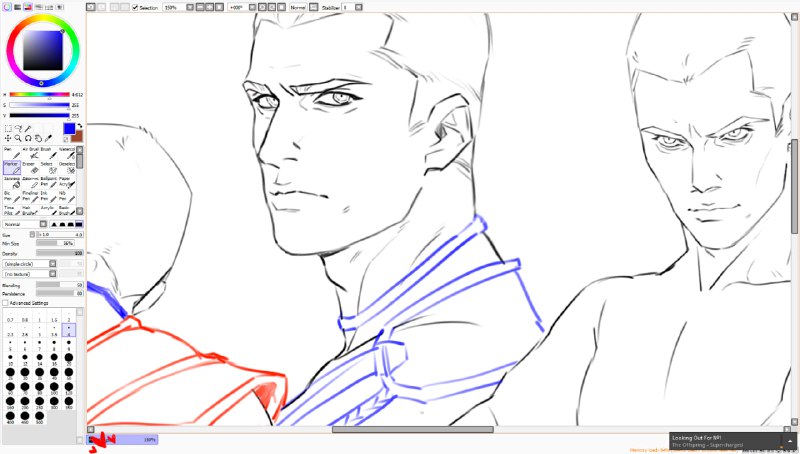Click the horizontal canvas scrollbar

[412, 430]
